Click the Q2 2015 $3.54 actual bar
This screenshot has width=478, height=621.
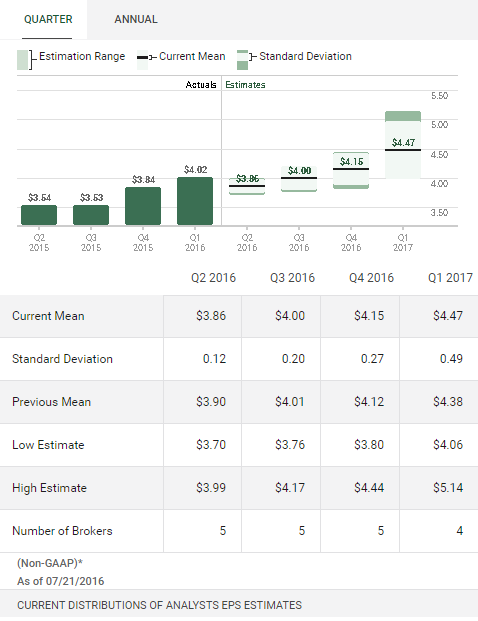click(x=39, y=215)
